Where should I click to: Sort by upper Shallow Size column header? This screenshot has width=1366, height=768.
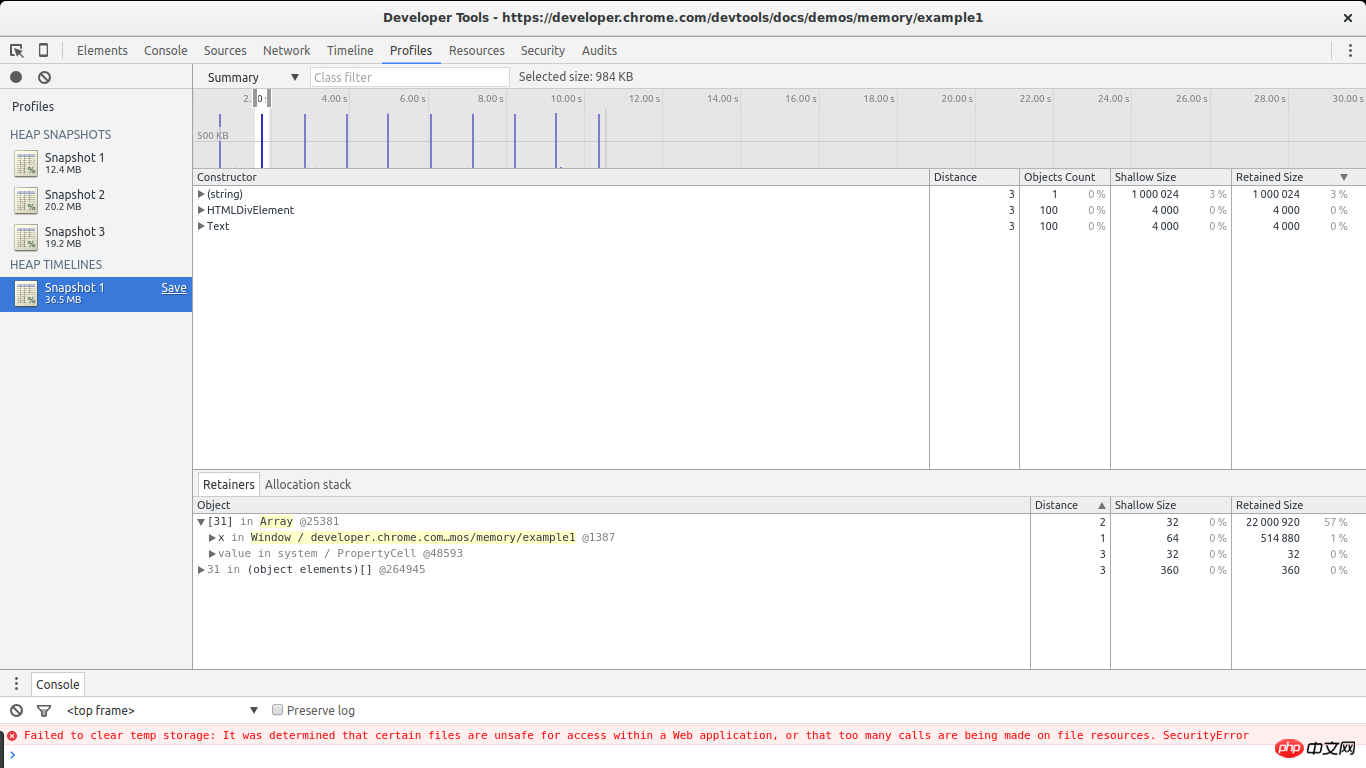[1171, 177]
